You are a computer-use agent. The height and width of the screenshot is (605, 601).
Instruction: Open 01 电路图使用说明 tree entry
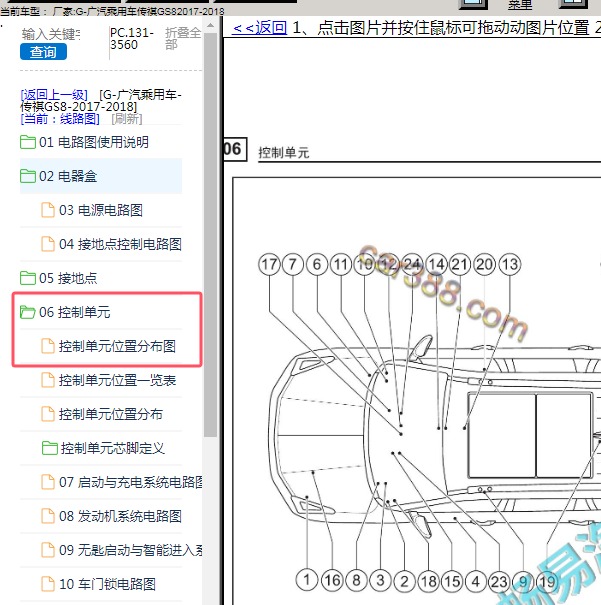click(x=94, y=142)
